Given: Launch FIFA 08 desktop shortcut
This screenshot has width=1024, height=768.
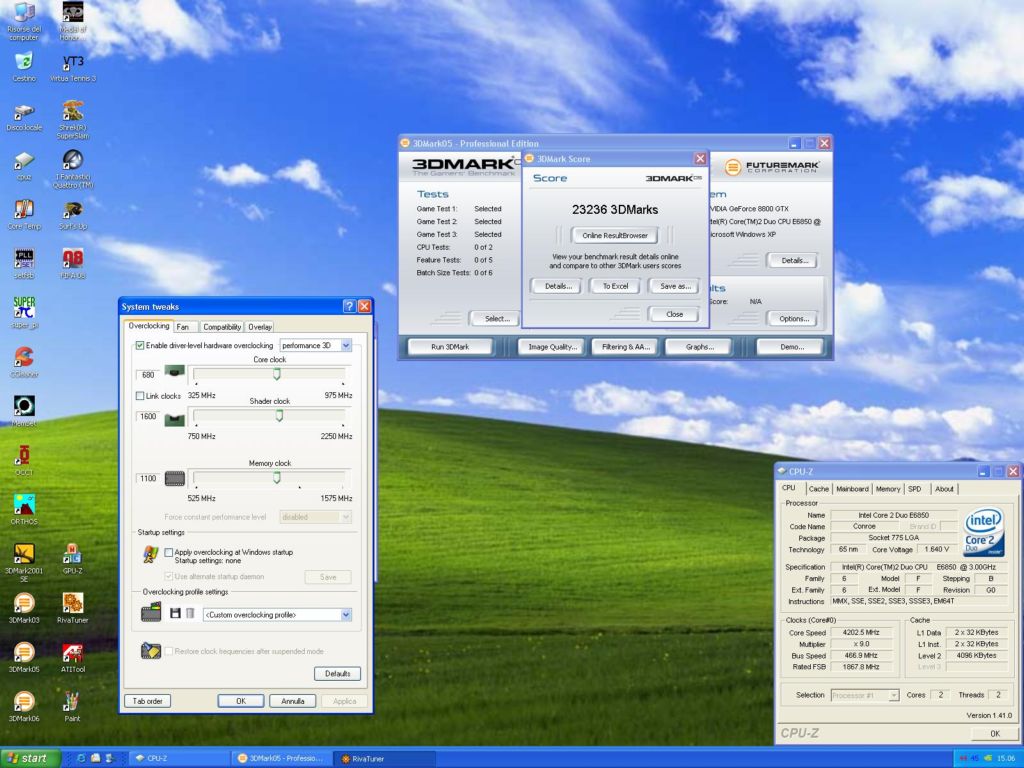Looking at the screenshot, I should 72,263.
